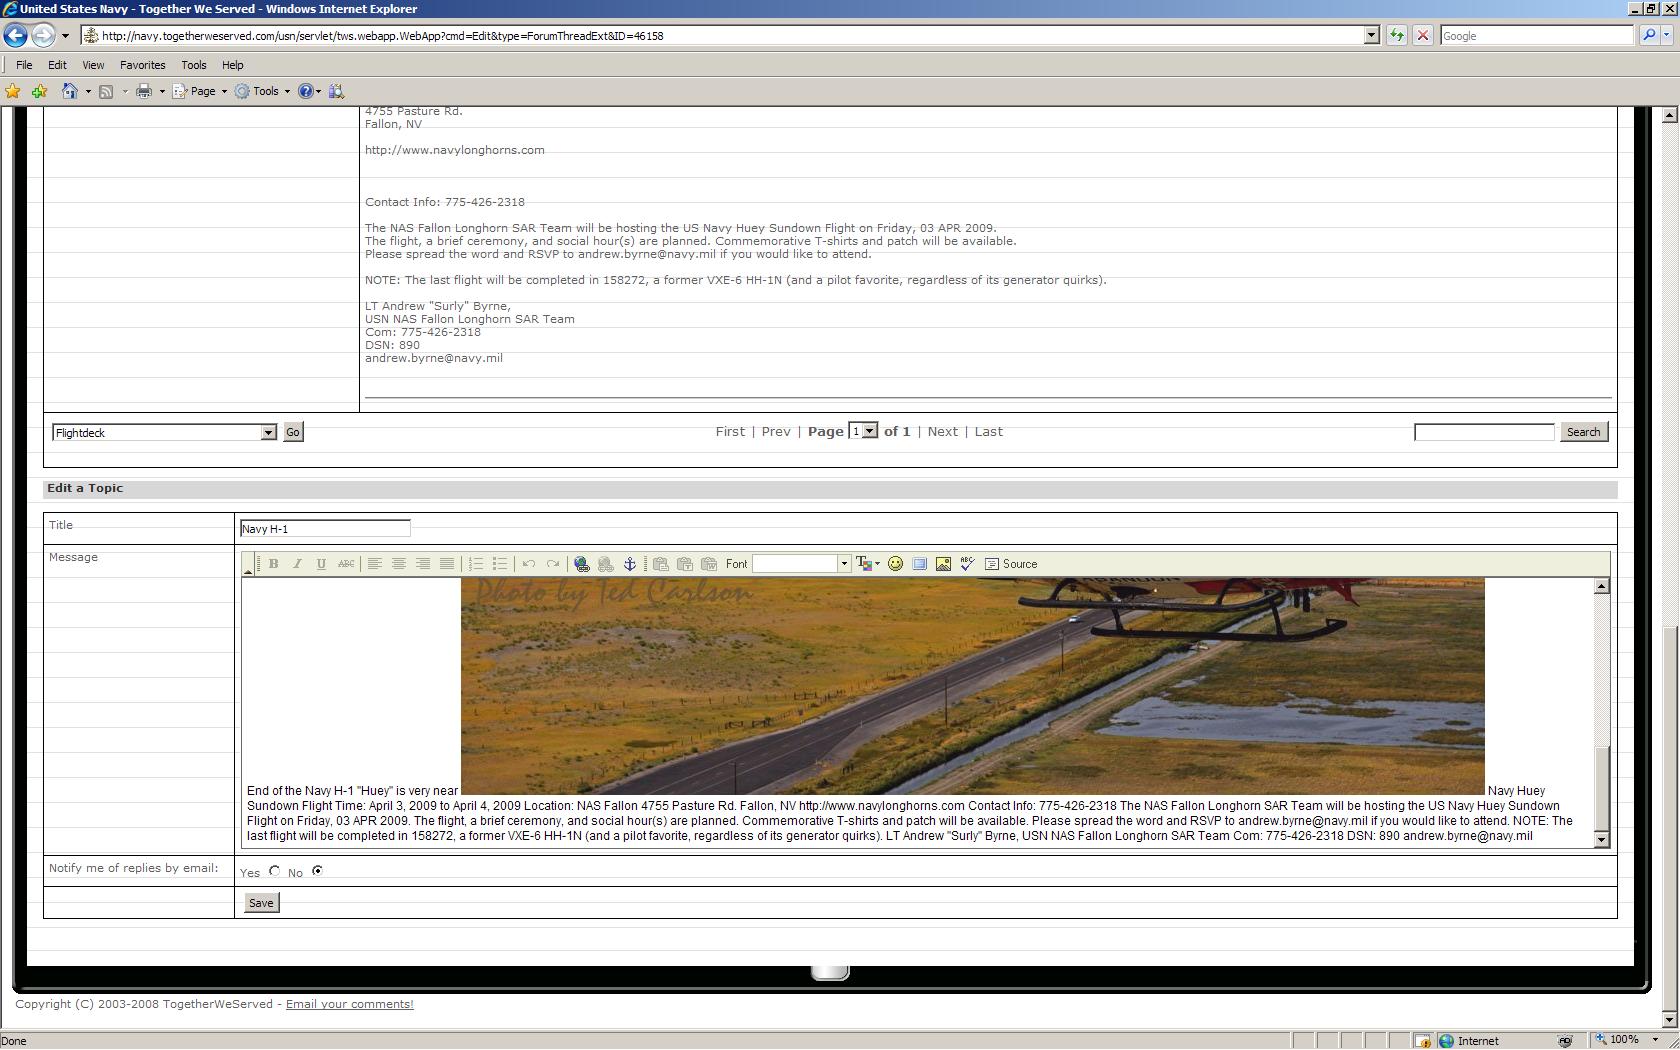The image size is (1680, 1050).
Task: Click the forum search text field
Action: [x=1484, y=432]
